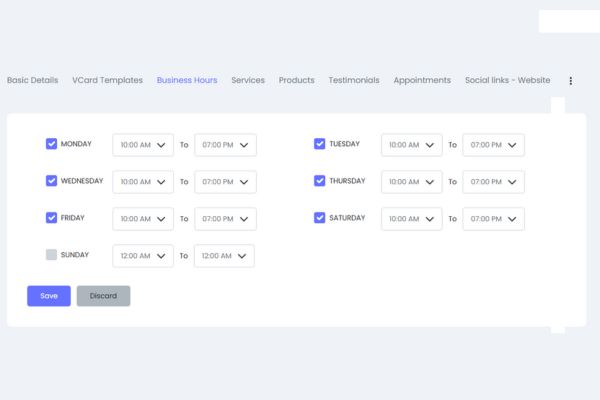Select the Social links - Website tab
The width and height of the screenshot is (600, 400).
point(507,80)
